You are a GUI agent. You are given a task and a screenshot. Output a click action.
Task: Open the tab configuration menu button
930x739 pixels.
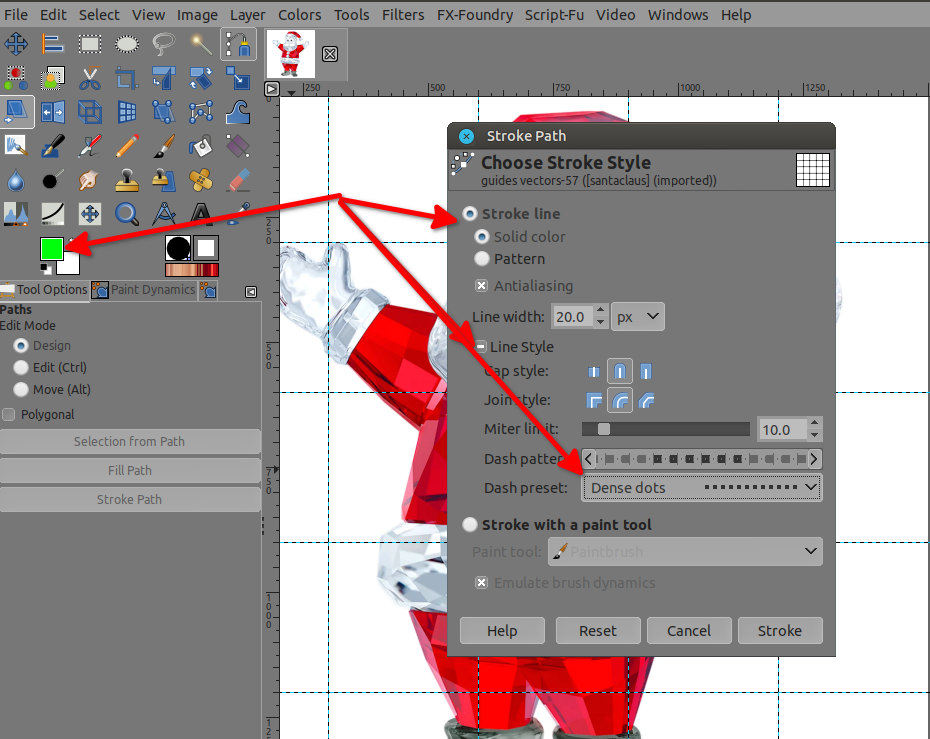tap(251, 291)
